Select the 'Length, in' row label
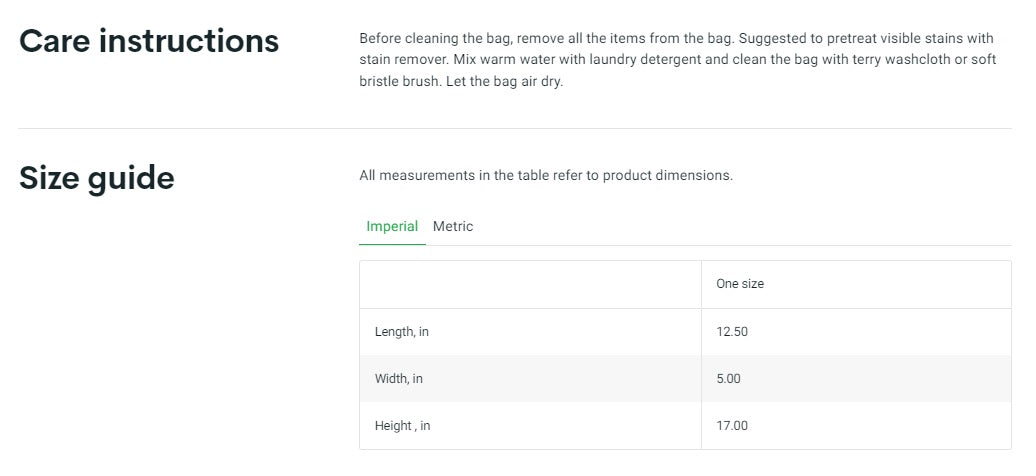This screenshot has width=1036, height=476. (402, 332)
